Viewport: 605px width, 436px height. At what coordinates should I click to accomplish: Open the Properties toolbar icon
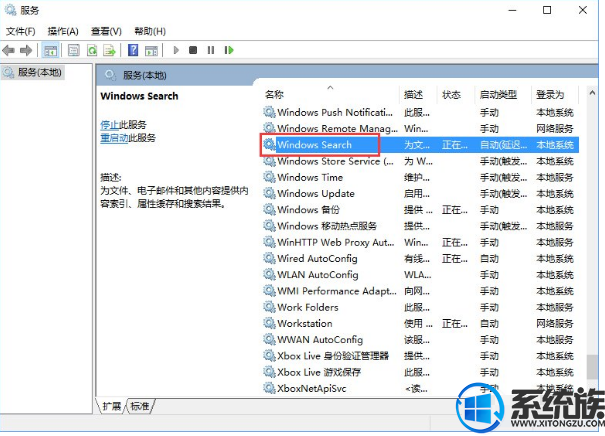pyautogui.click(x=73, y=50)
